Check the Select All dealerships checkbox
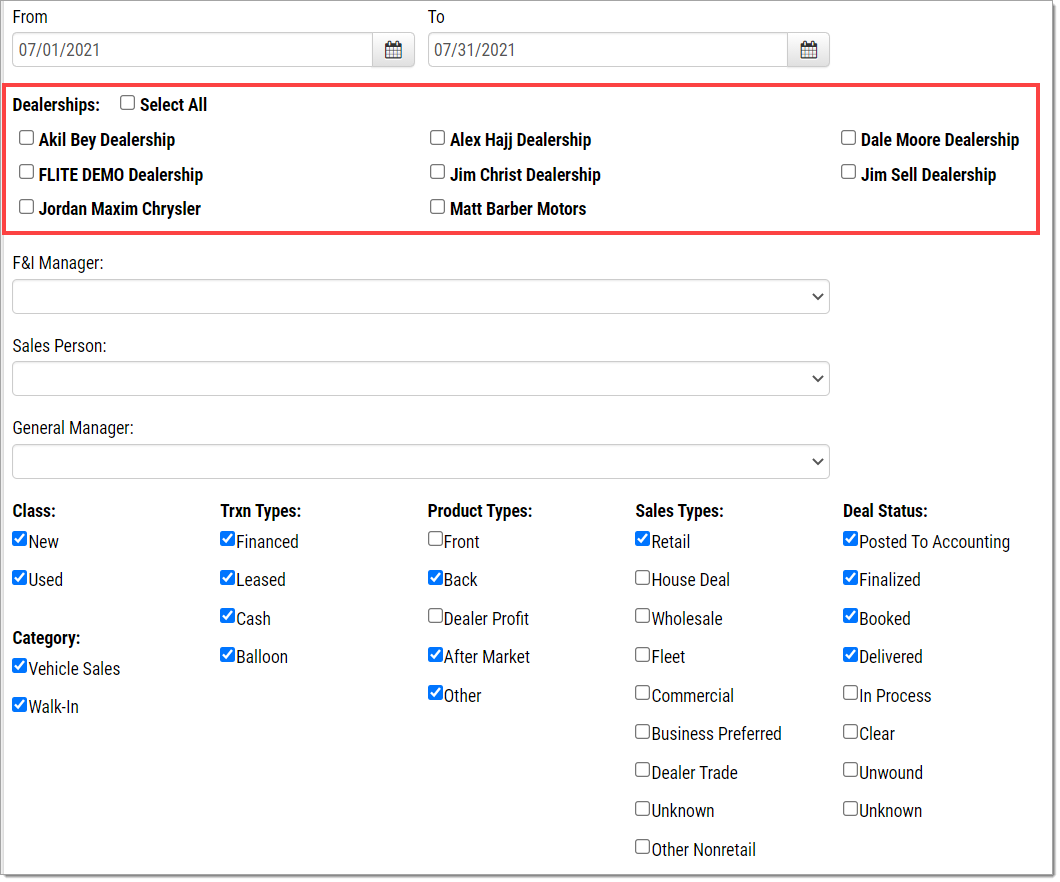 point(127,103)
